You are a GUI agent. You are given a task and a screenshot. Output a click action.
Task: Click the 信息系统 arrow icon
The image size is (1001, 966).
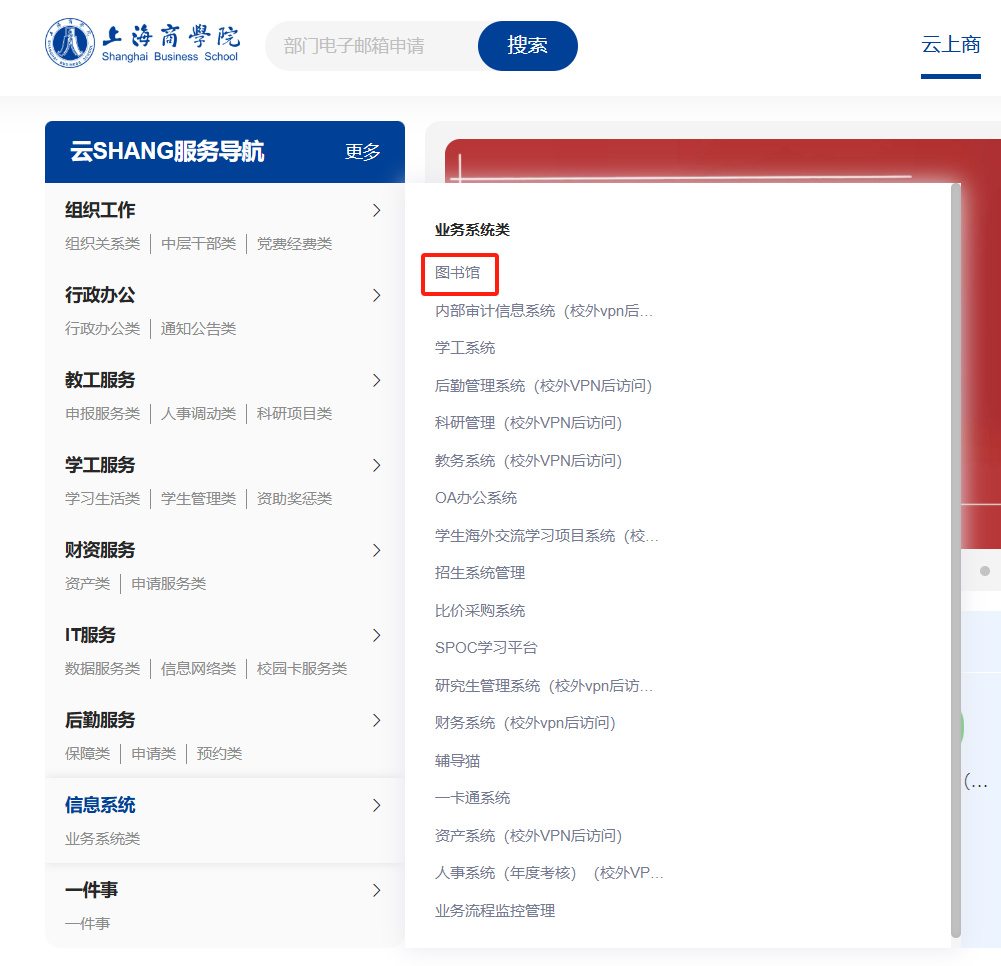tap(377, 805)
